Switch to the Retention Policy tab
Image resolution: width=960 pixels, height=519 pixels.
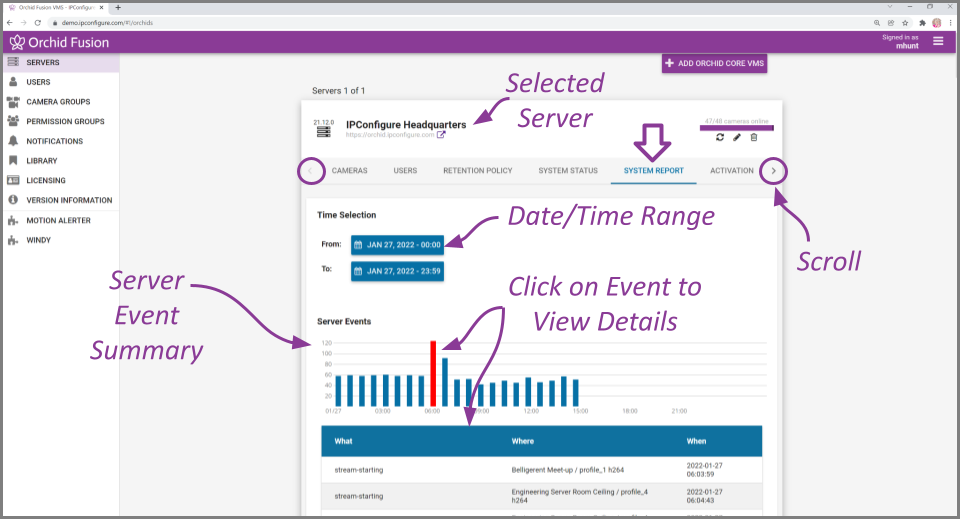pos(478,171)
